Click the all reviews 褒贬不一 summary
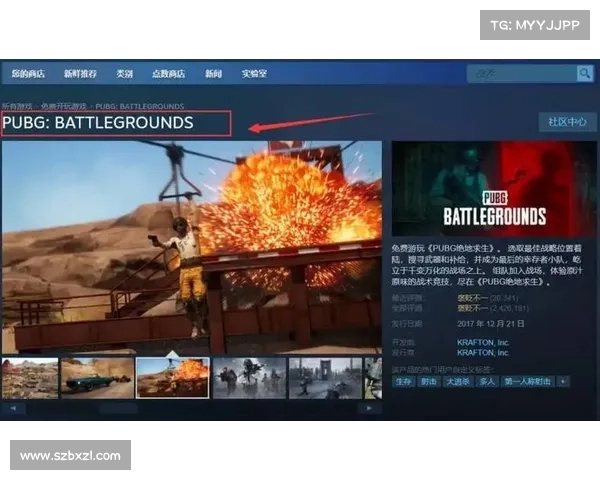600x480 pixels. (x=473, y=308)
